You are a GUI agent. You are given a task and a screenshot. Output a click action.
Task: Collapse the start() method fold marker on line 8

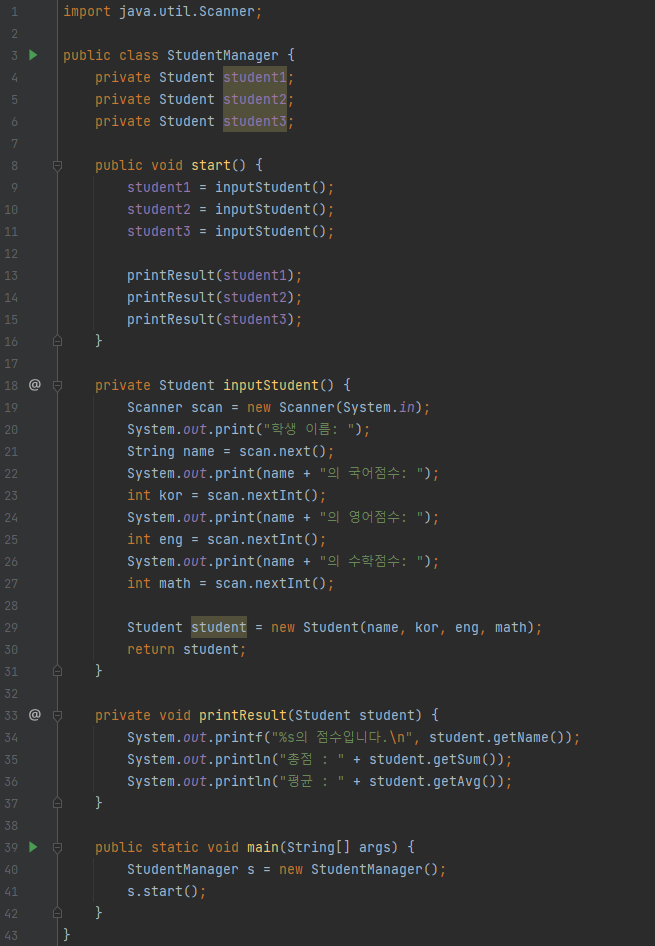(x=57, y=165)
